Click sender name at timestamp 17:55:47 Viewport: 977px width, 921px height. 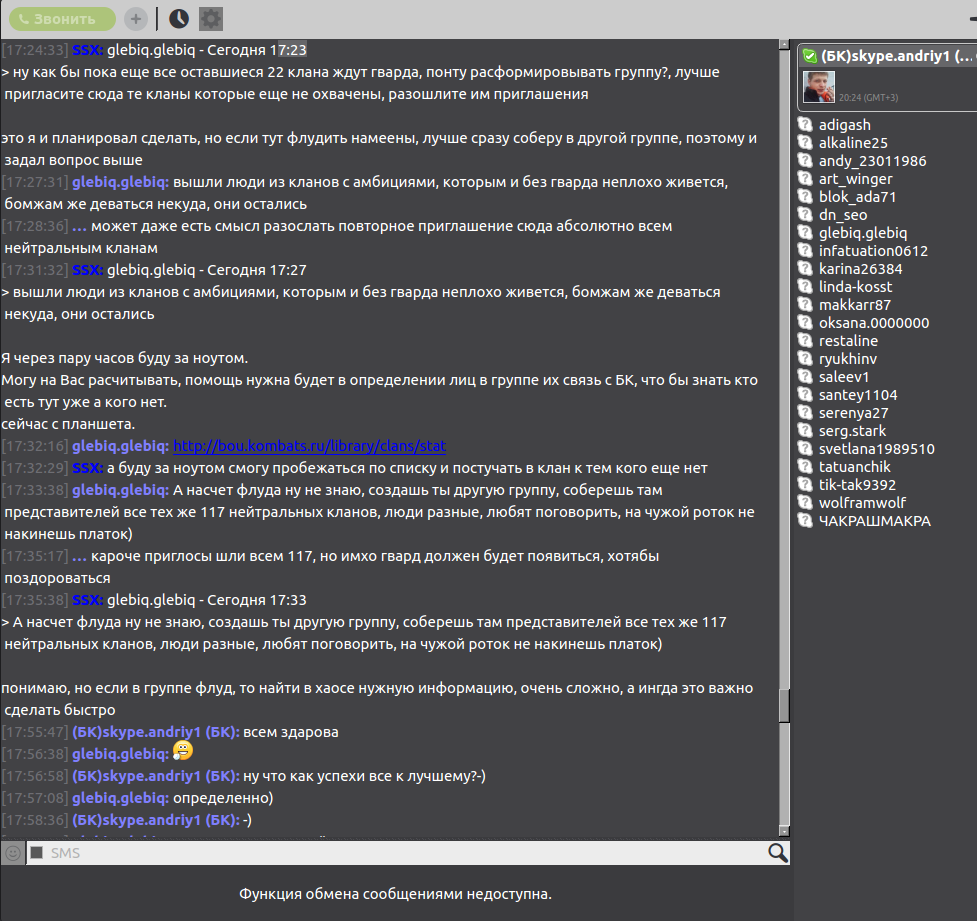tap(156, 732)
